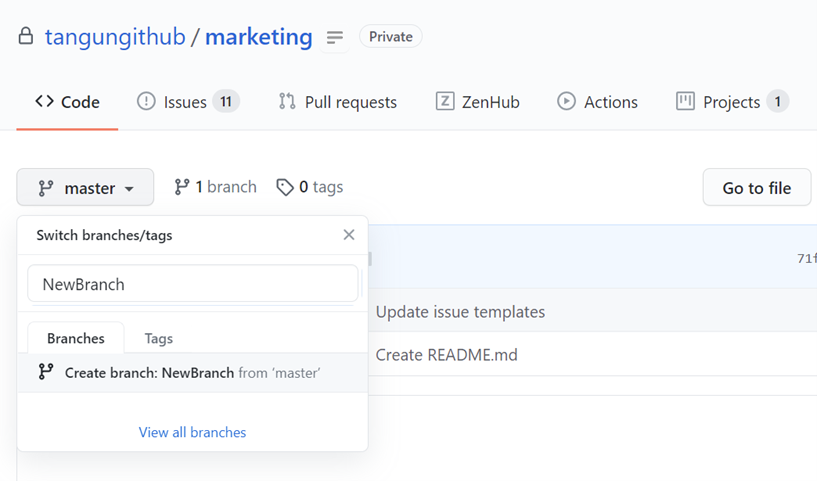This screenshot has height=481, width=817.
Task: Click the ZenHub Z icon
Action: (x=445, y=101)
